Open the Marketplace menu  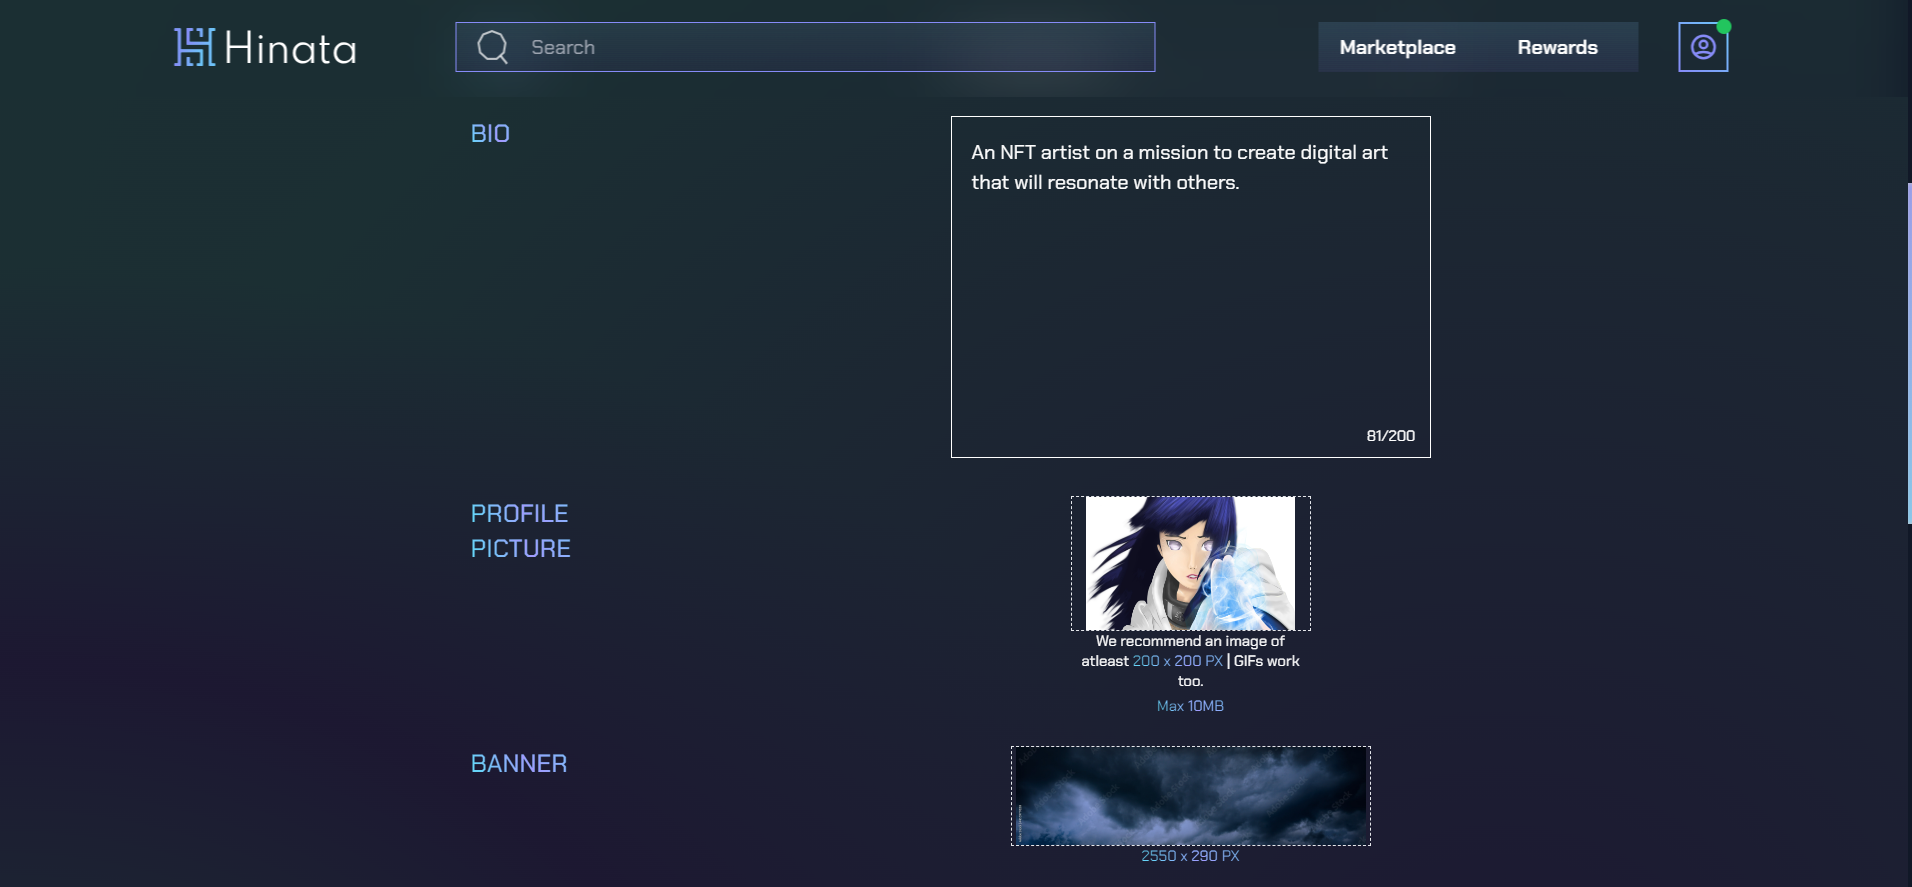[x=1397, y=47]
